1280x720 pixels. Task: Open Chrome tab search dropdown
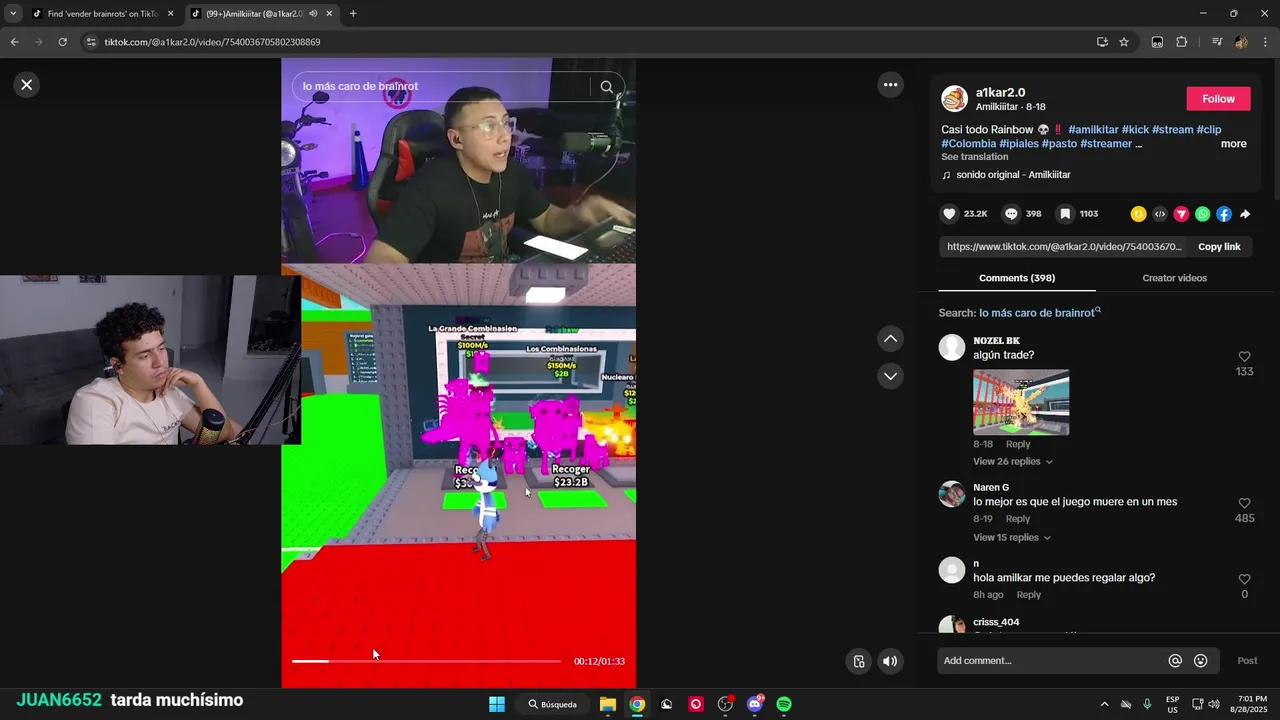[x=13, y=14]
